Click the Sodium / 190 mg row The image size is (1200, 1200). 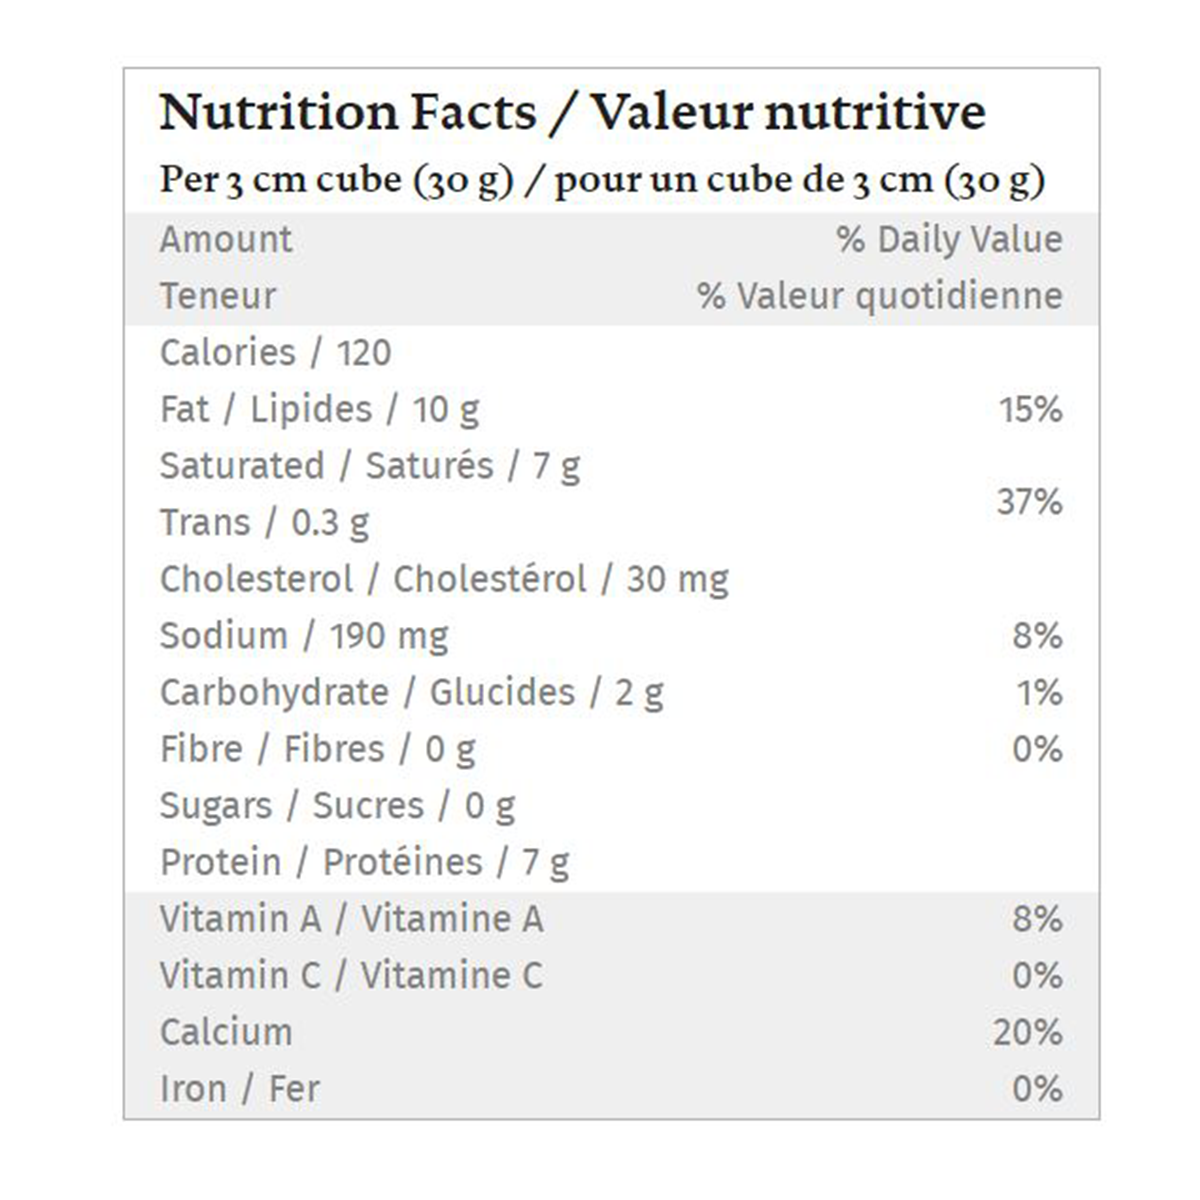coord(304,636)
